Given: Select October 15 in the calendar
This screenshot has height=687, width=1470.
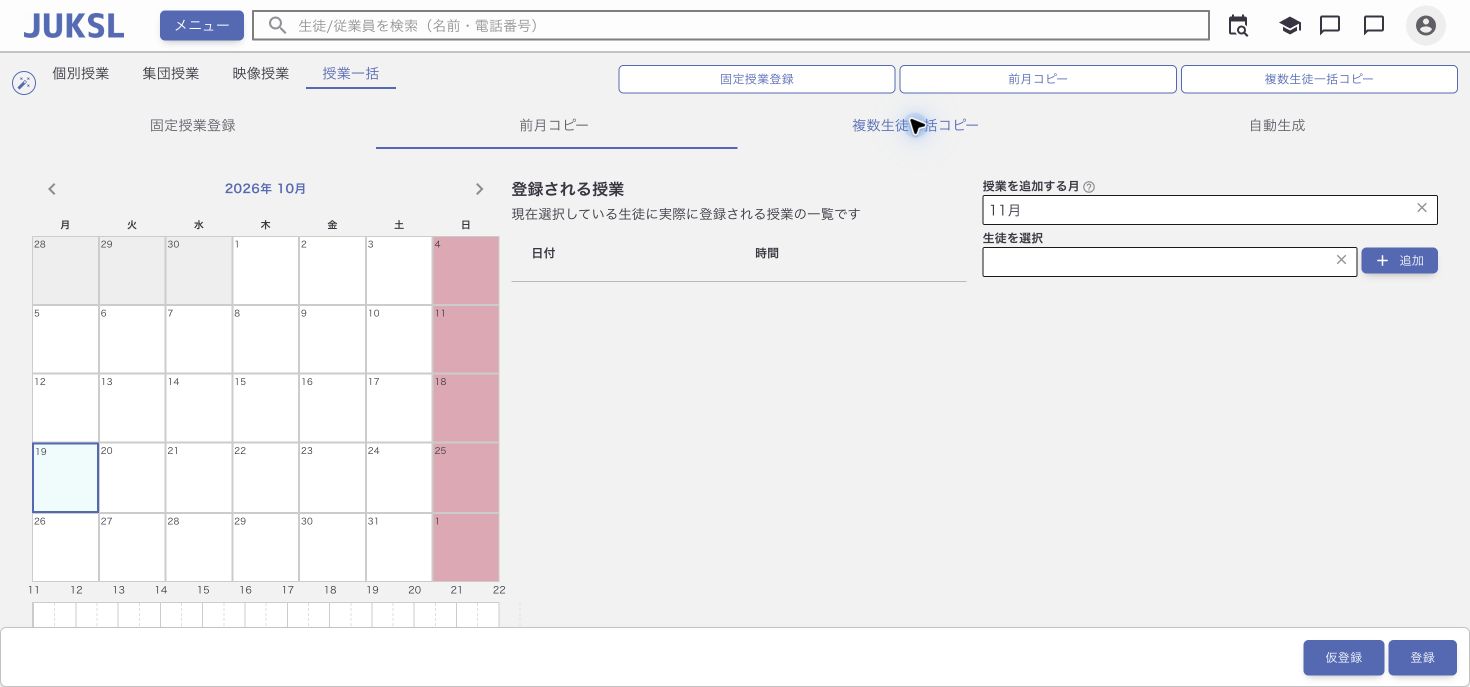Looking at the screenshot, I should 265,409.
